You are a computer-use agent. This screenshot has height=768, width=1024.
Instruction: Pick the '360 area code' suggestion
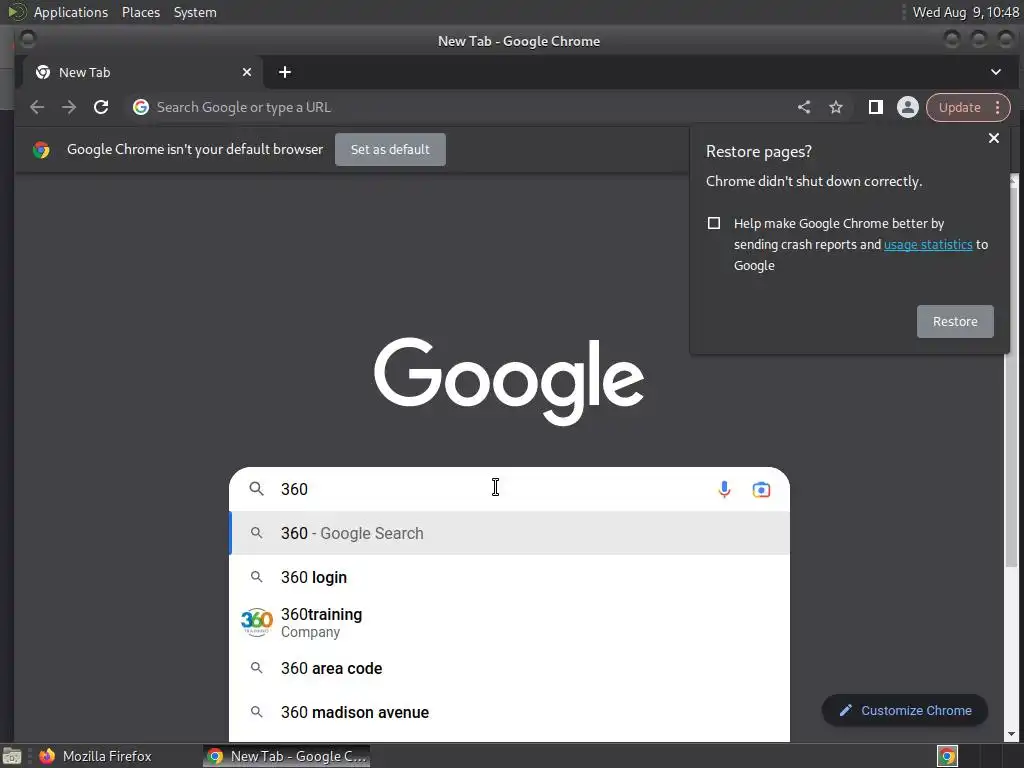pyautogui.click(x=509, y=668)
